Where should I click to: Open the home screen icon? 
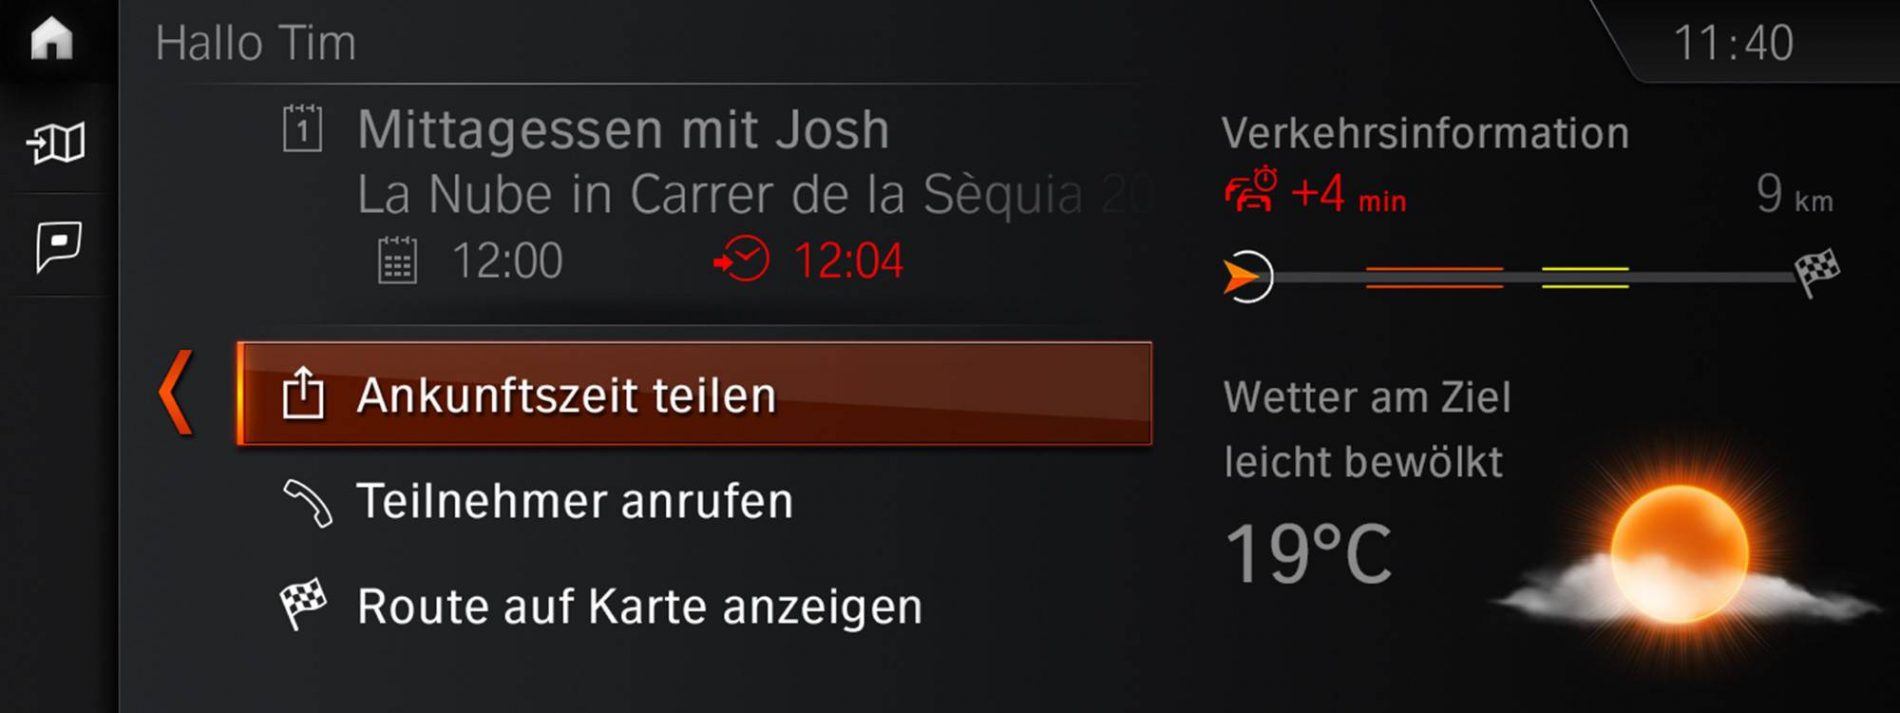(x=52, y=39)
